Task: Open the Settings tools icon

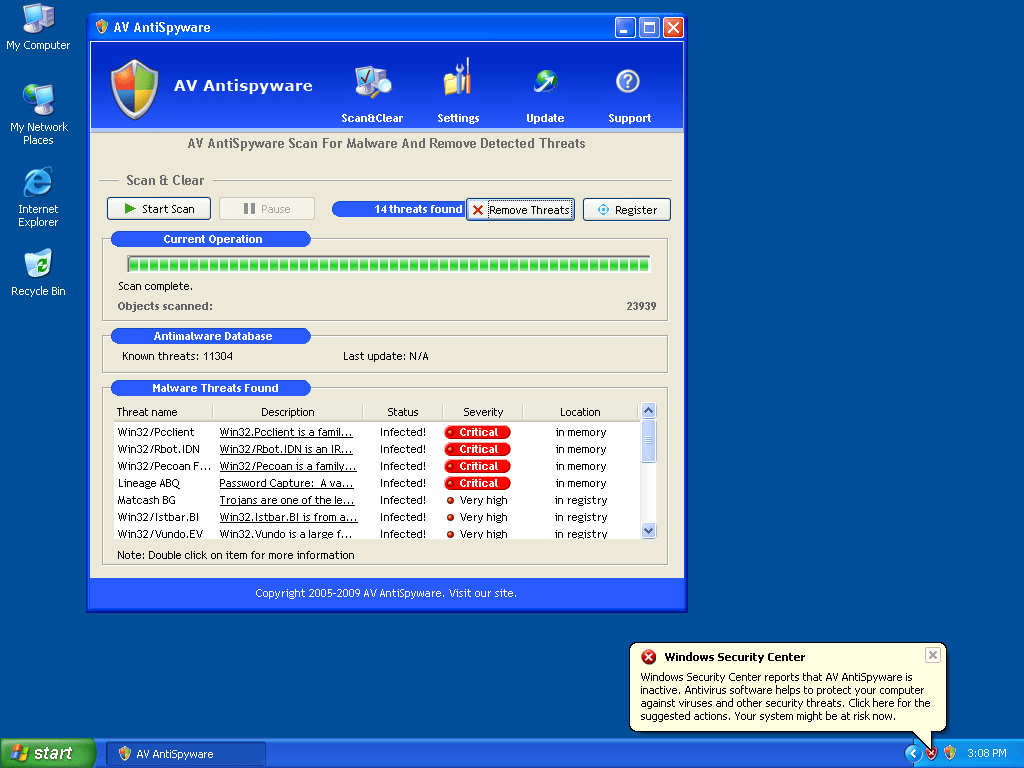Action: click(x=457, y=80)
